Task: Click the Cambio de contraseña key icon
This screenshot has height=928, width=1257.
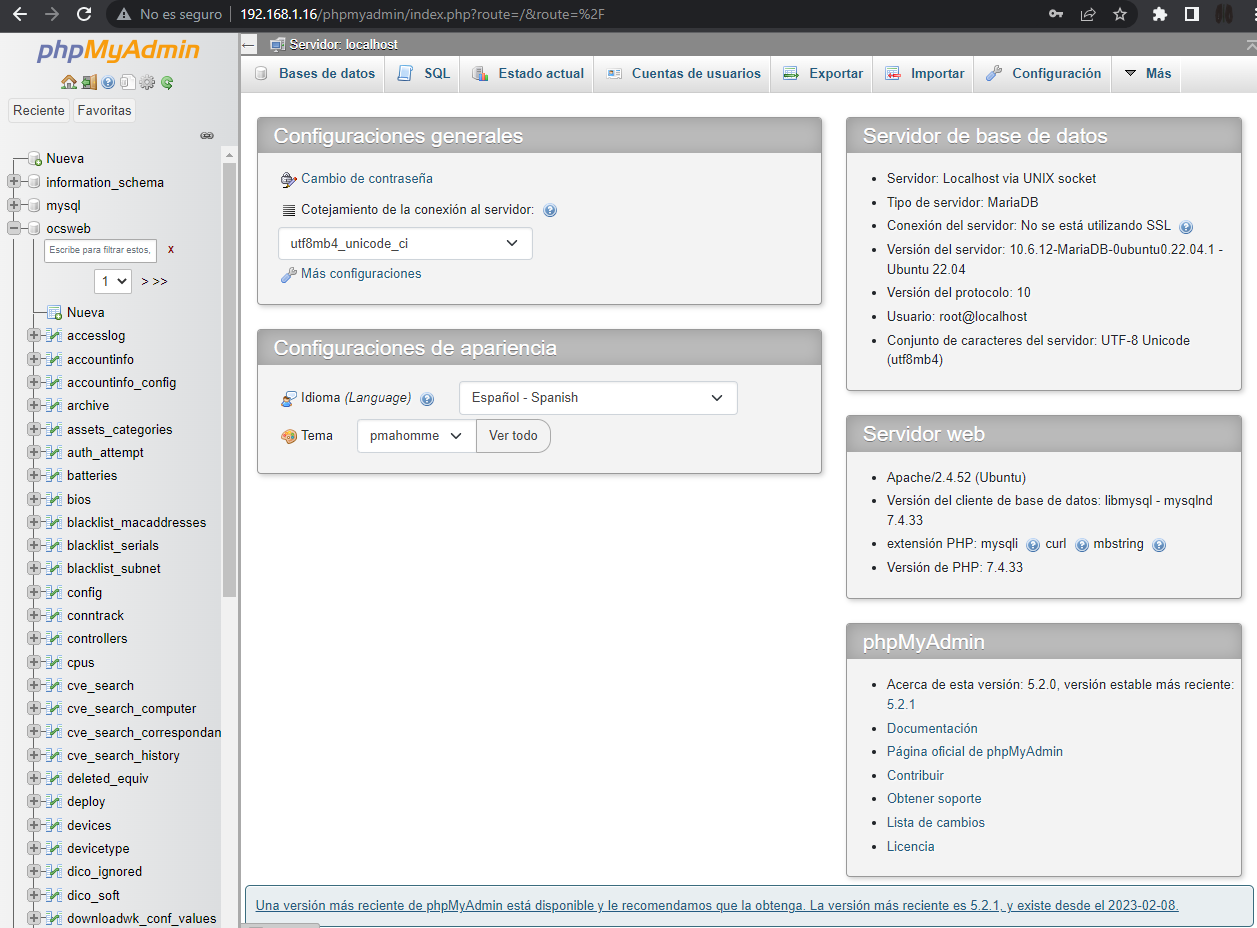Action: (x=289, y=179)
